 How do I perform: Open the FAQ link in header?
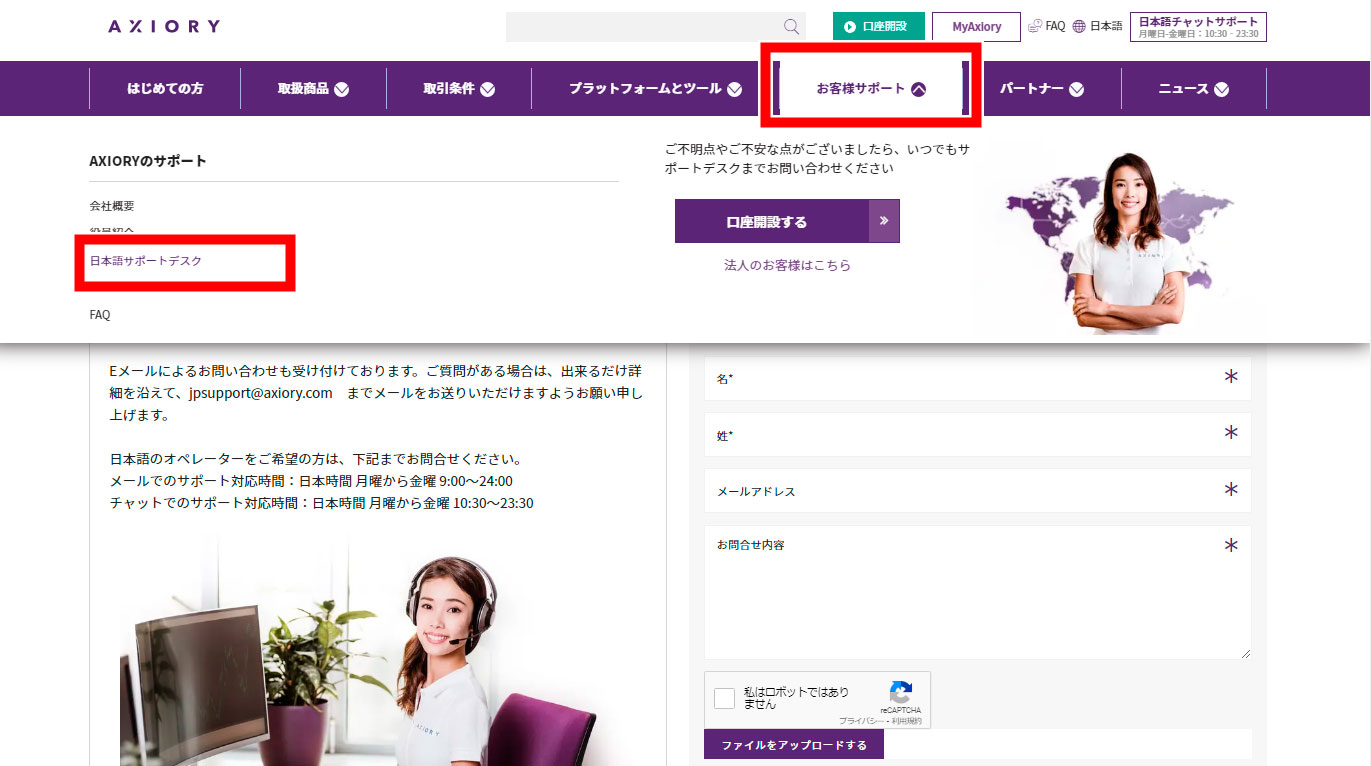(x=1055, y=26)
